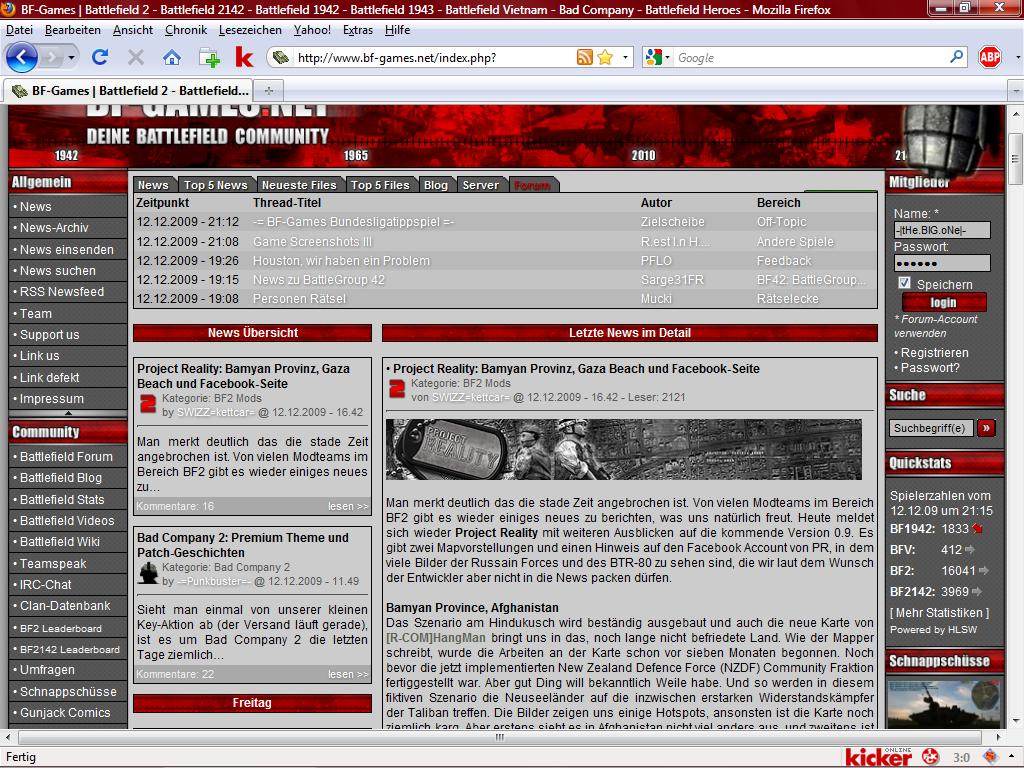Click the BF2 Mods category icon in News Übersicht
The width and height of the screenshot is (1024, 768).
point(148,404)
